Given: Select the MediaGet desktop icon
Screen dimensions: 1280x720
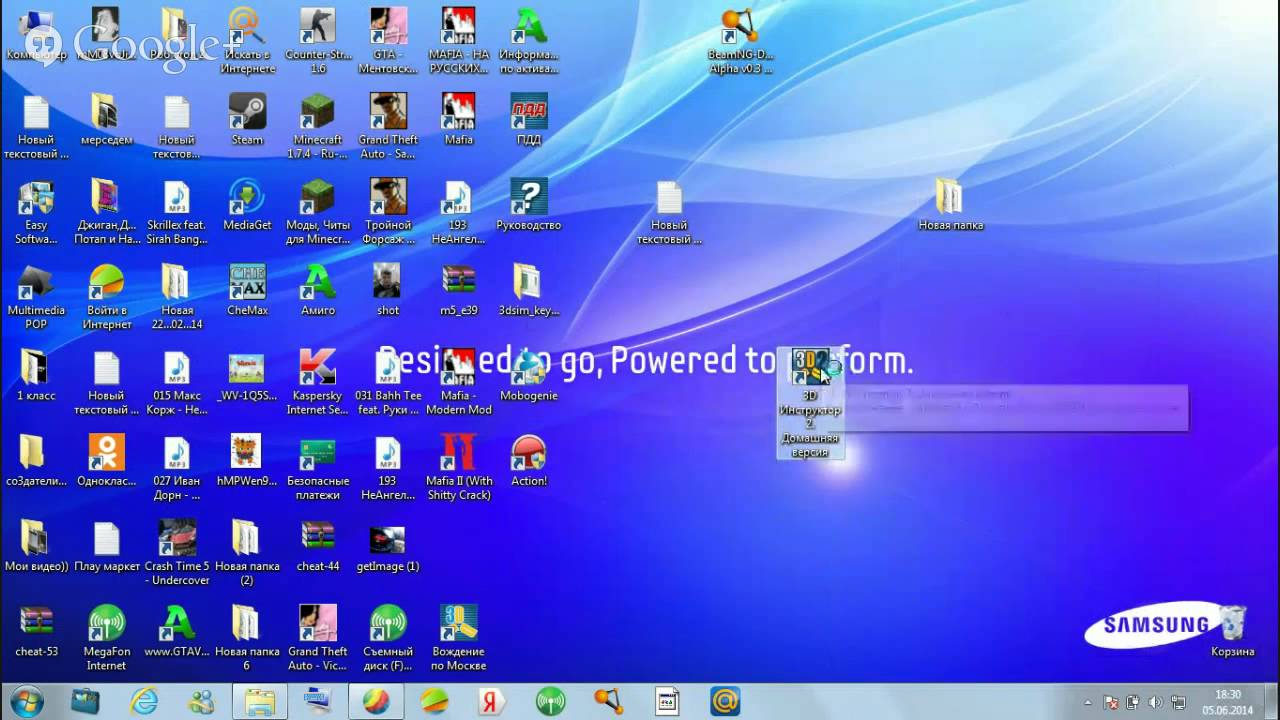Looking at the screenshot, I should [247, 204].
